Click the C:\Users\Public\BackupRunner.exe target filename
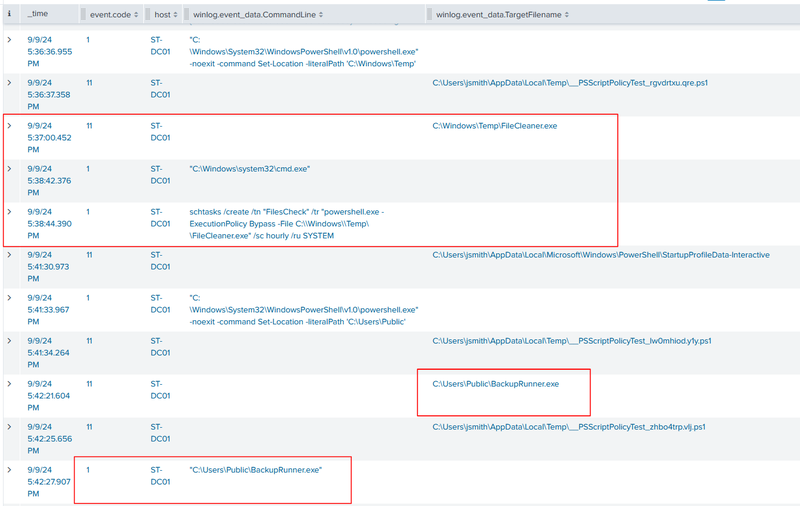The image size is (800, 506). (495, 384)
